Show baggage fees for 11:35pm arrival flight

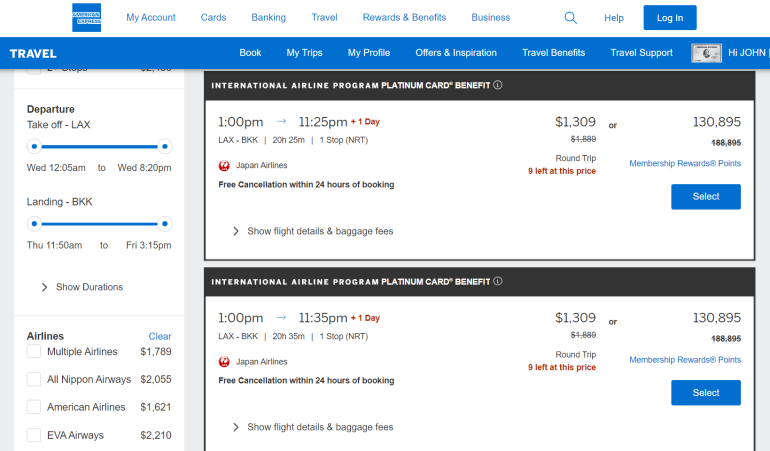(x=312, y=427)
